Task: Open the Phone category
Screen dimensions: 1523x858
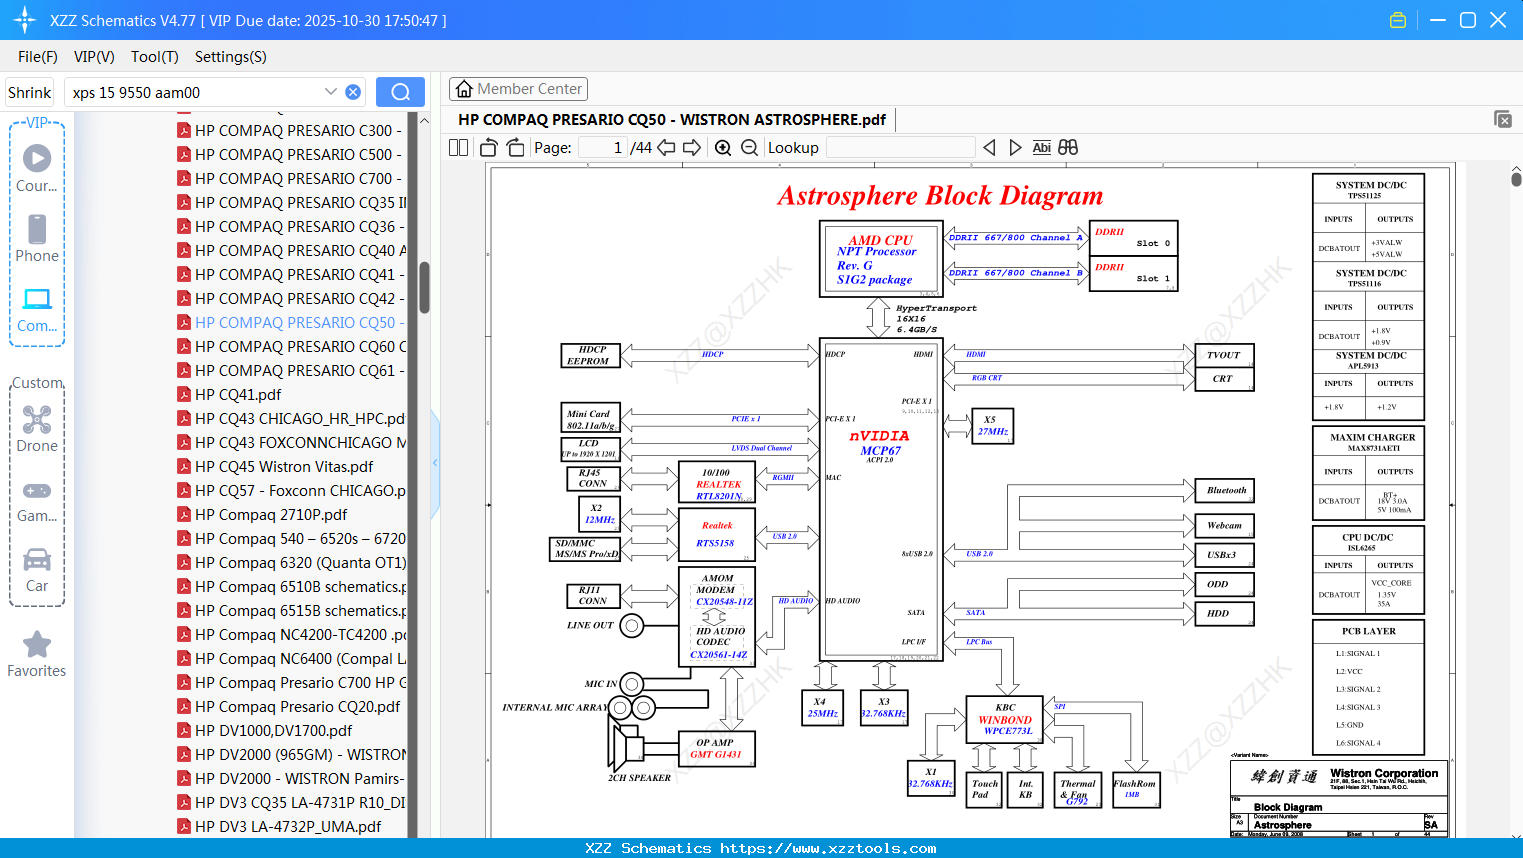Action: tap(37, 238)
